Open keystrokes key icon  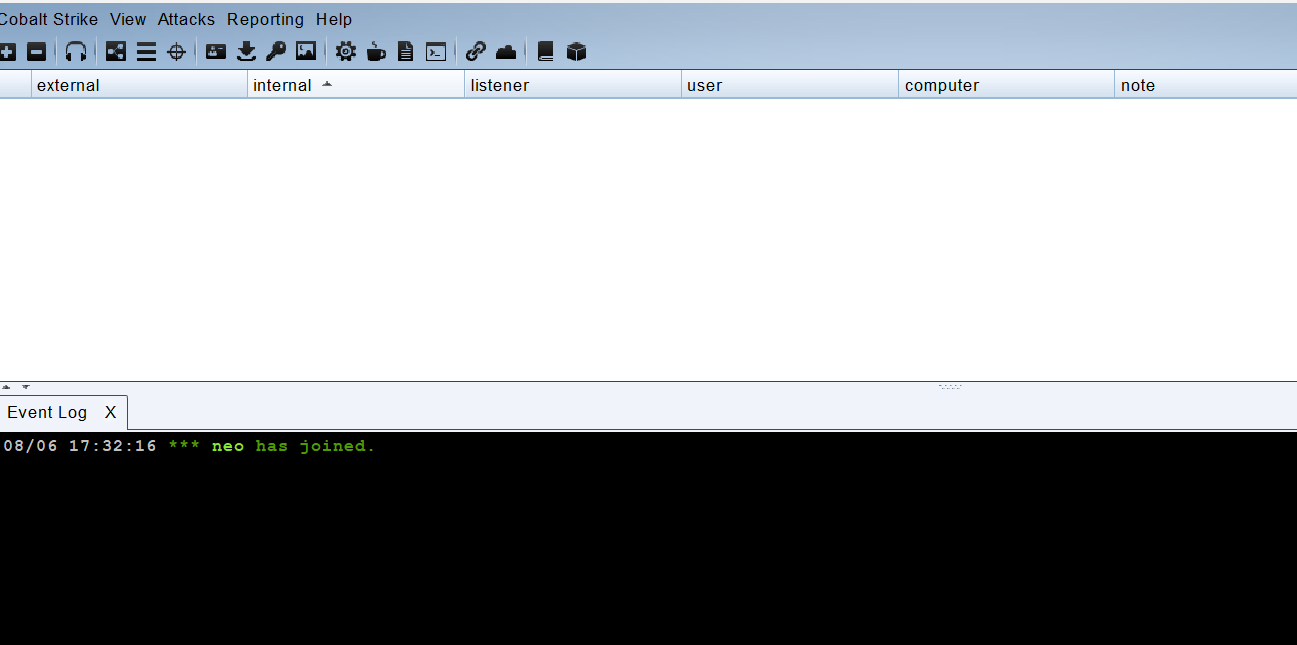tap(276, 52)
